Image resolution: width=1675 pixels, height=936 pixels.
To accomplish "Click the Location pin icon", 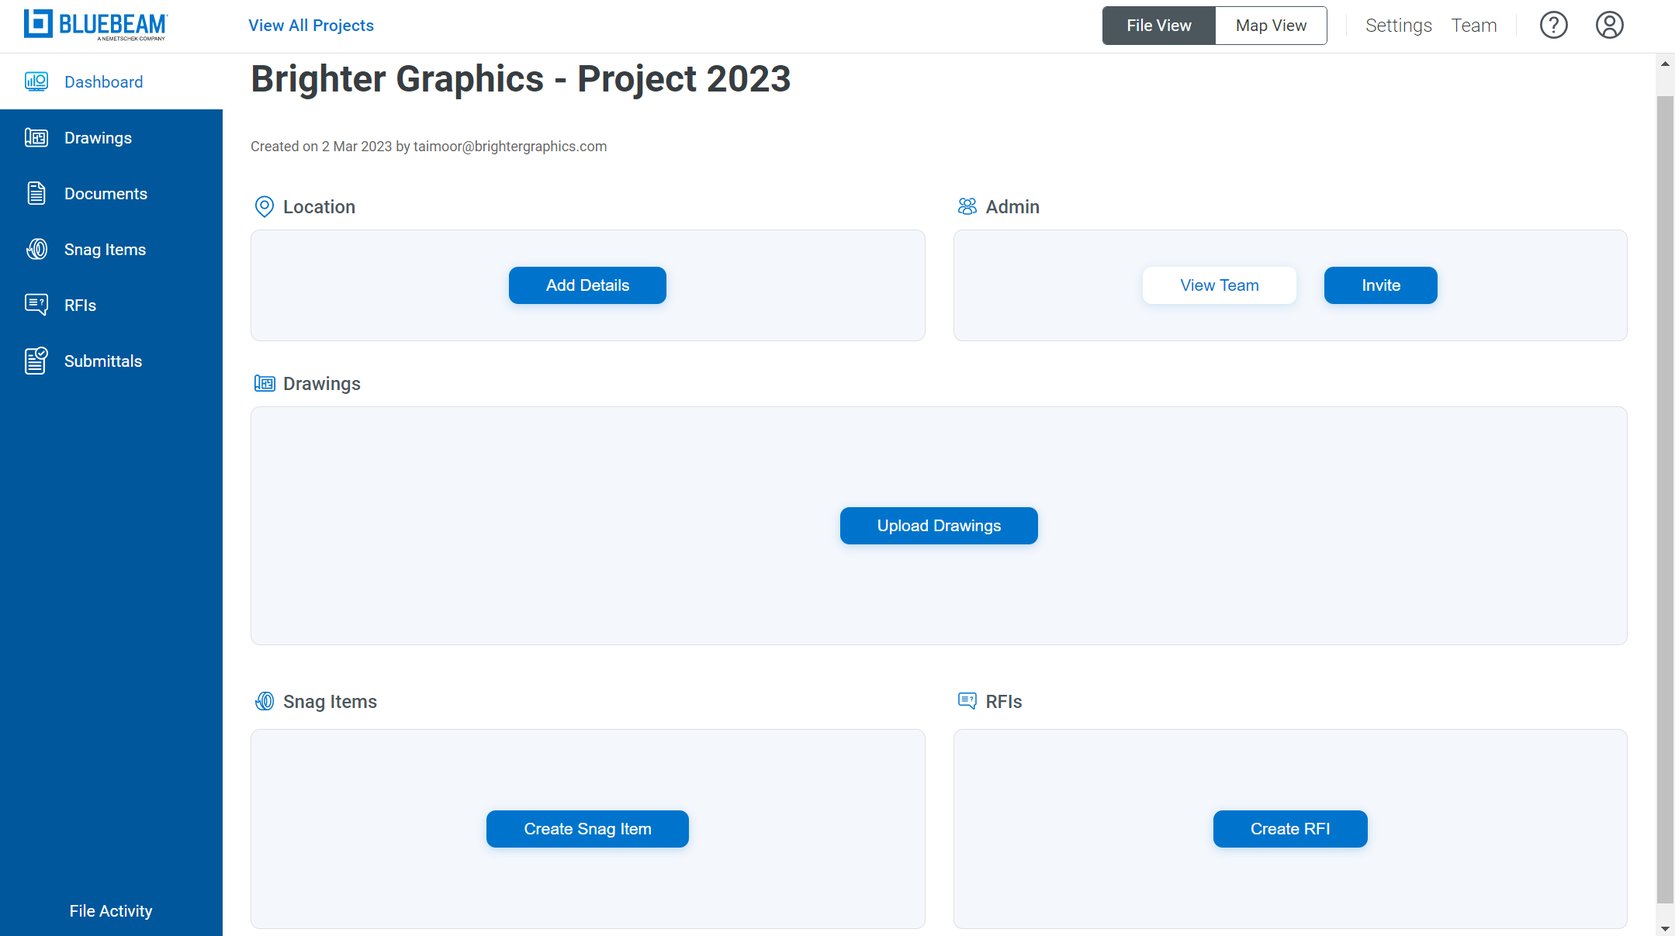I will tap(264, 206).
